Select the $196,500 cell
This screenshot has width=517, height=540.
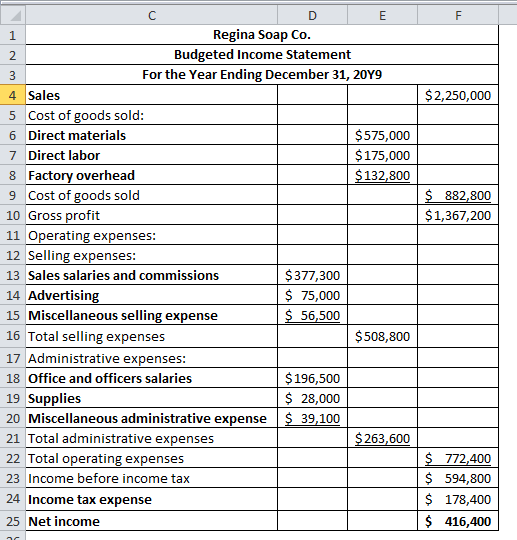click(312, 378)
